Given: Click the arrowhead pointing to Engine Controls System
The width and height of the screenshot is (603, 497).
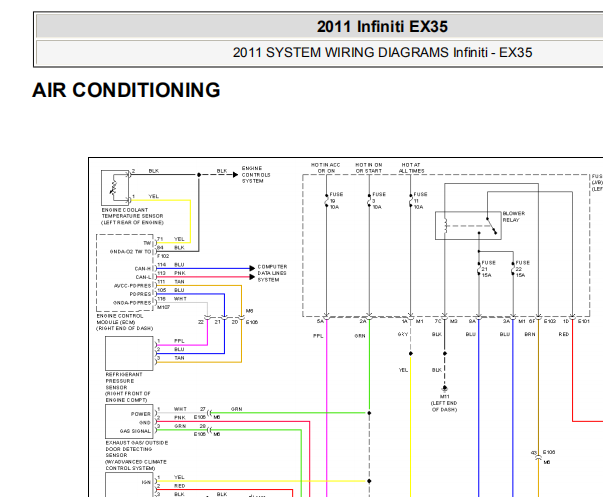Looking at the screenshot, I should (235, 175).
